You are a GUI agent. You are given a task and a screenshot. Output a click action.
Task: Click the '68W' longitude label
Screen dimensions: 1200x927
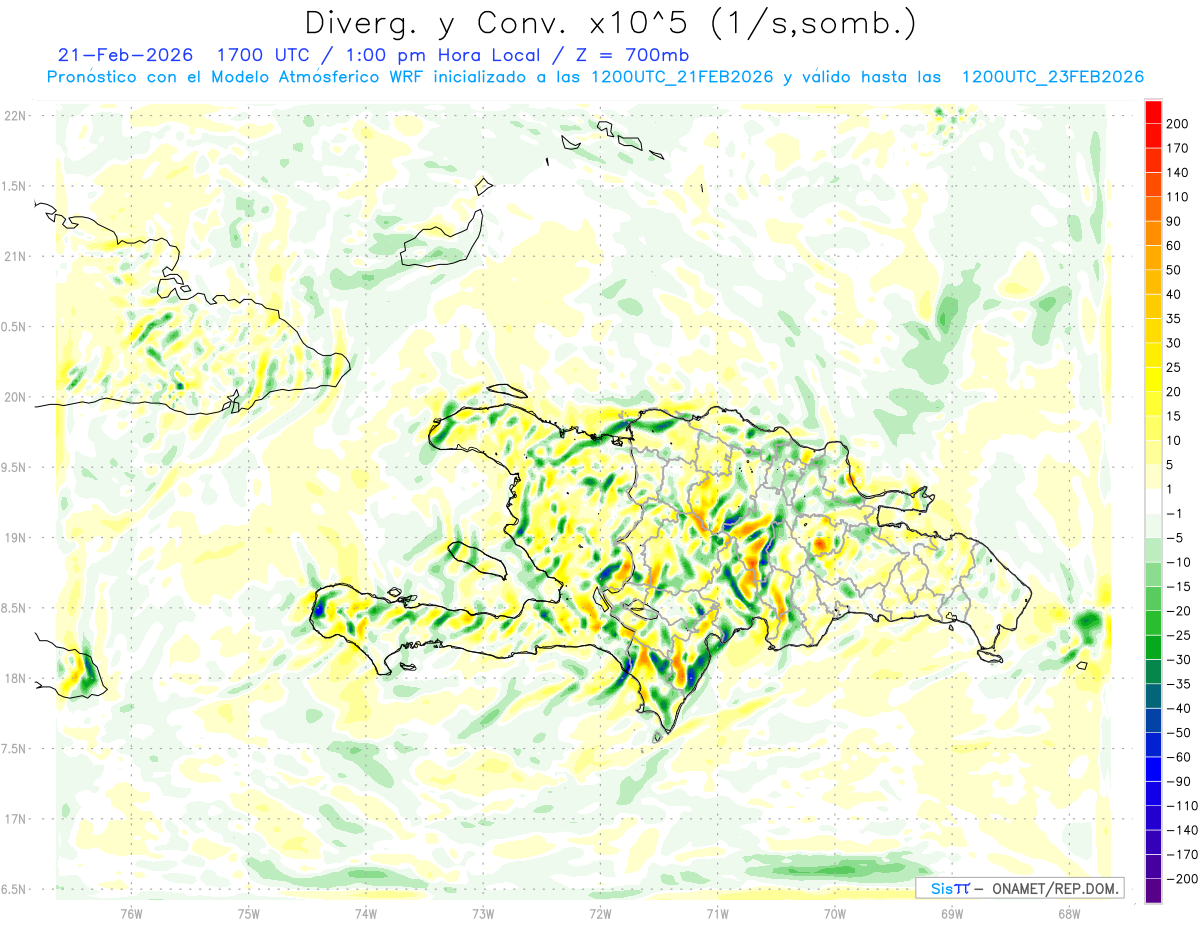1069,913
